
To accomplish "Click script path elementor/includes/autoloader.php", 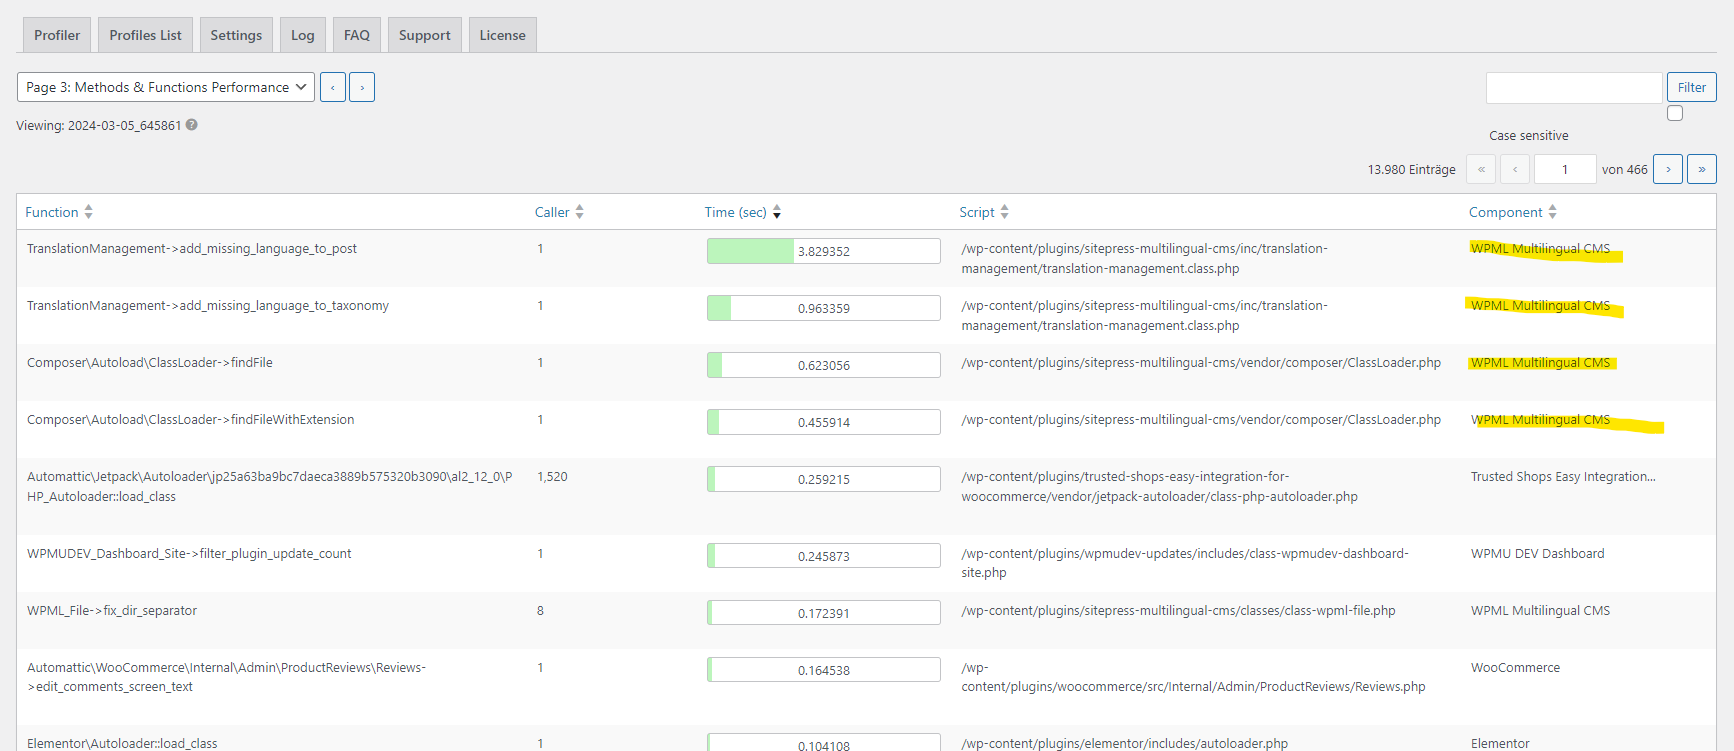I will pyautogui.click(x=1124, y=743).
